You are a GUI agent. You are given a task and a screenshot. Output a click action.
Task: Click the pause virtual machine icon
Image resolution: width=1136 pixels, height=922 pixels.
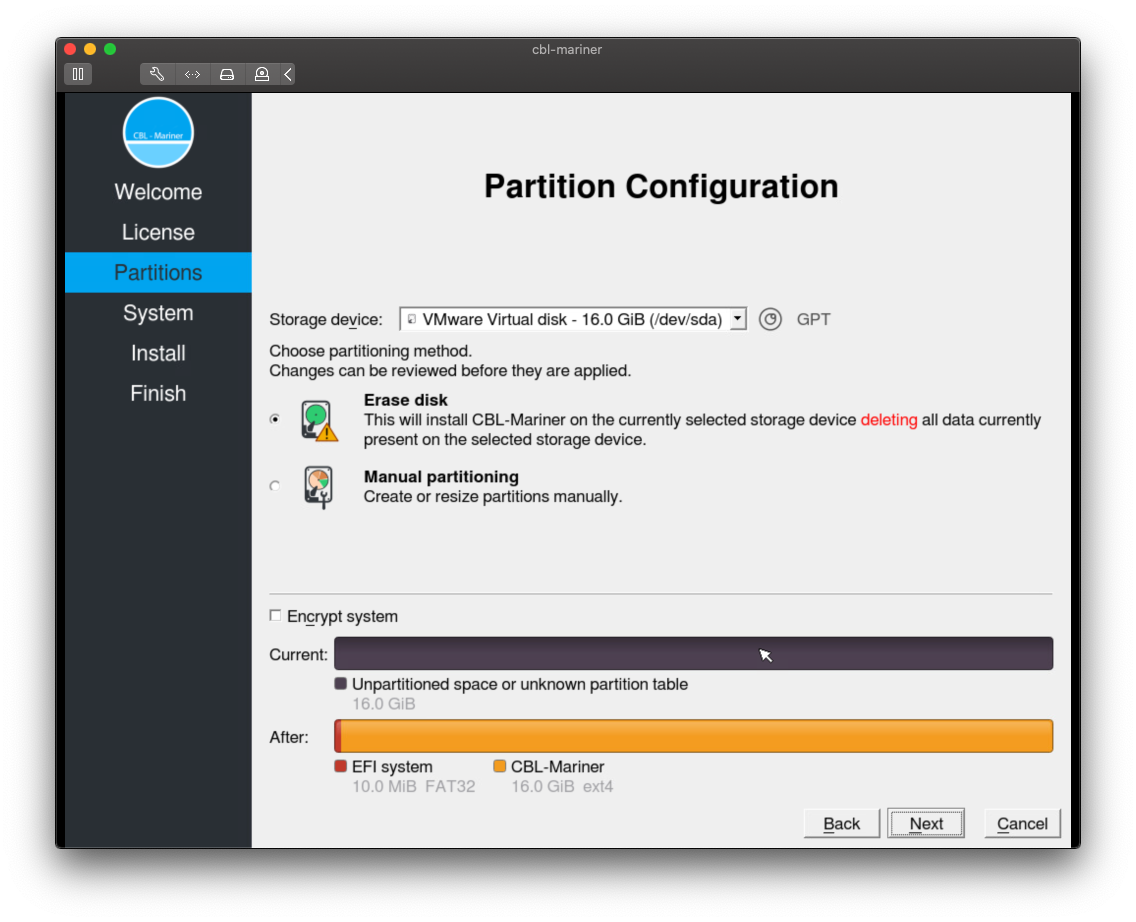click(x=78, y=74)
